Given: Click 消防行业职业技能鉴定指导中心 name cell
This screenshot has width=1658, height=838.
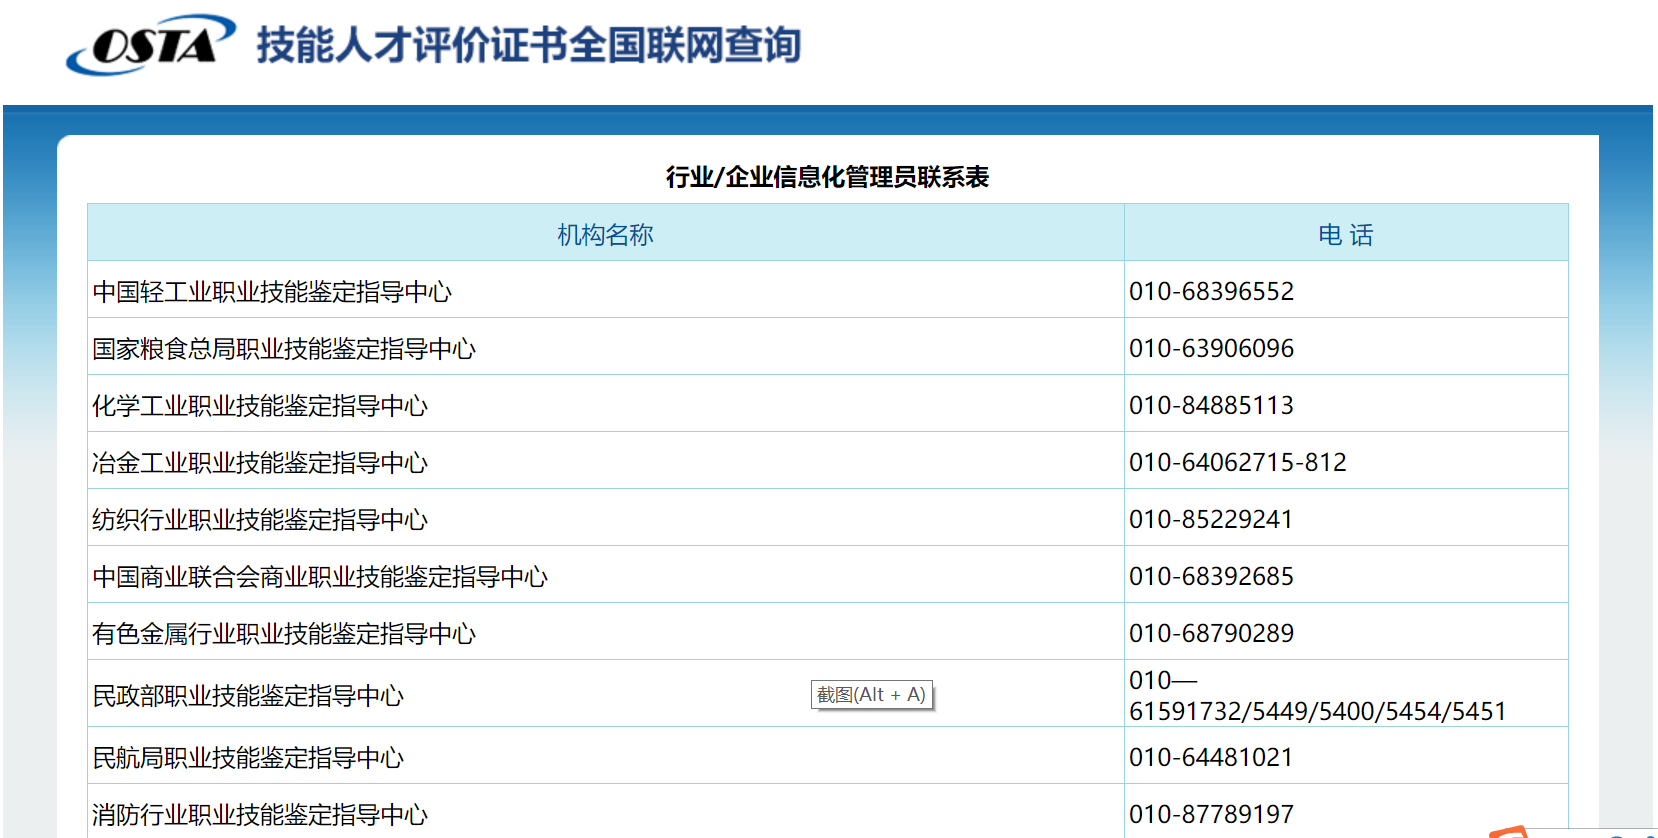Looking at the screenshot, I should pos(260,815).
